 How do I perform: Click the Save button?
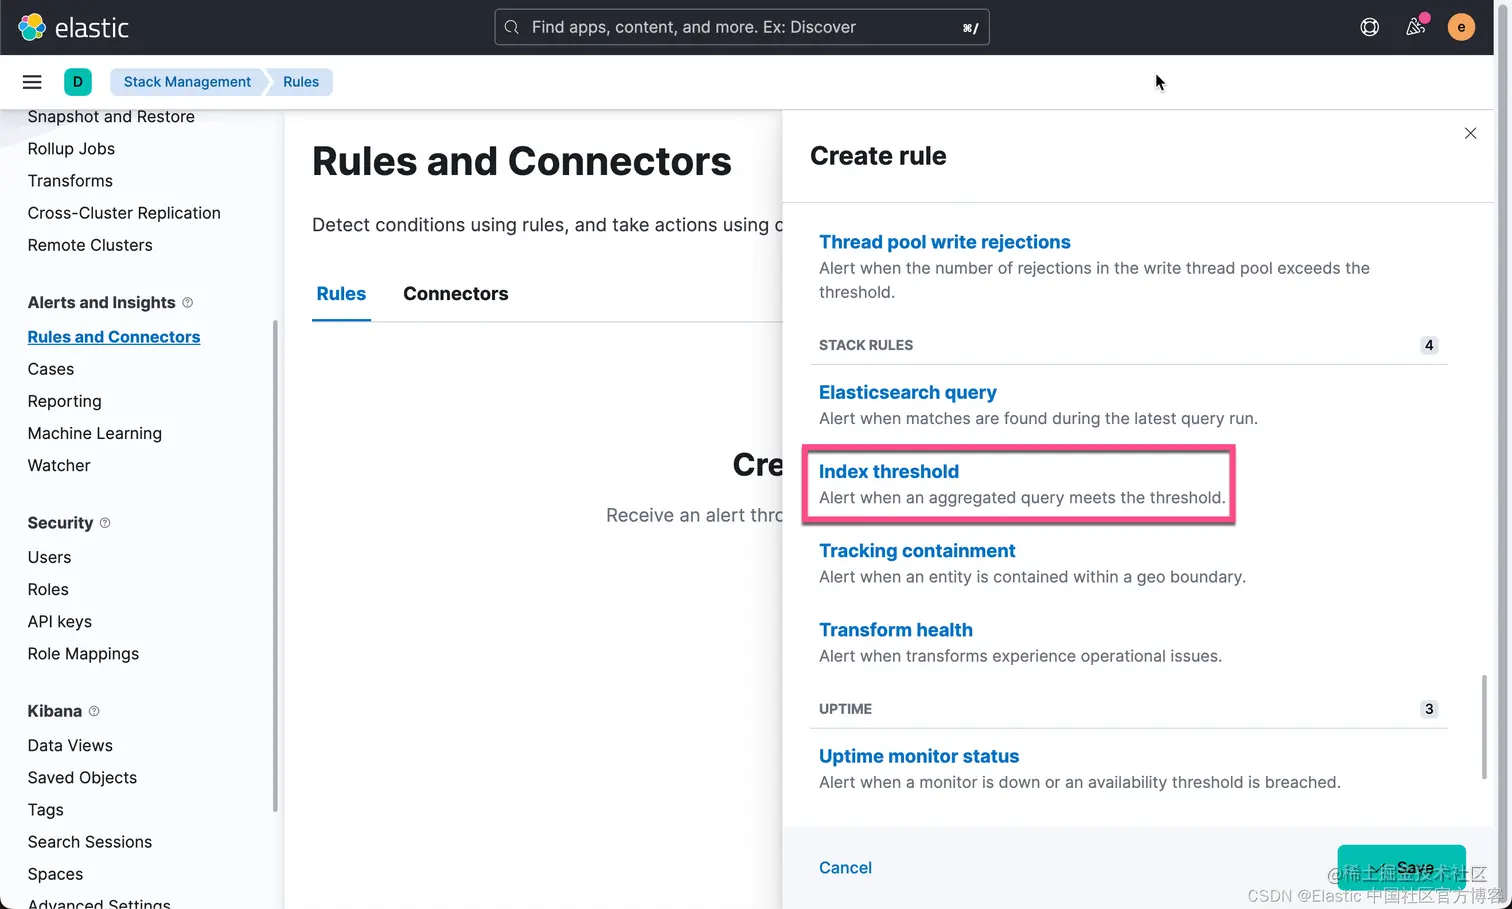pos(1401,867)
